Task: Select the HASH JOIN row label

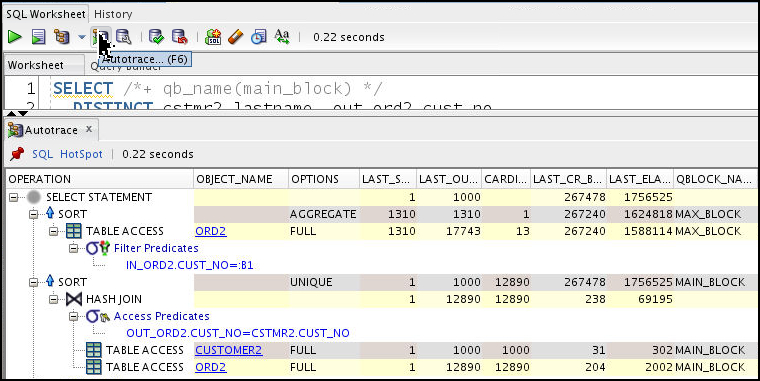Action: (x=114, y=299)
